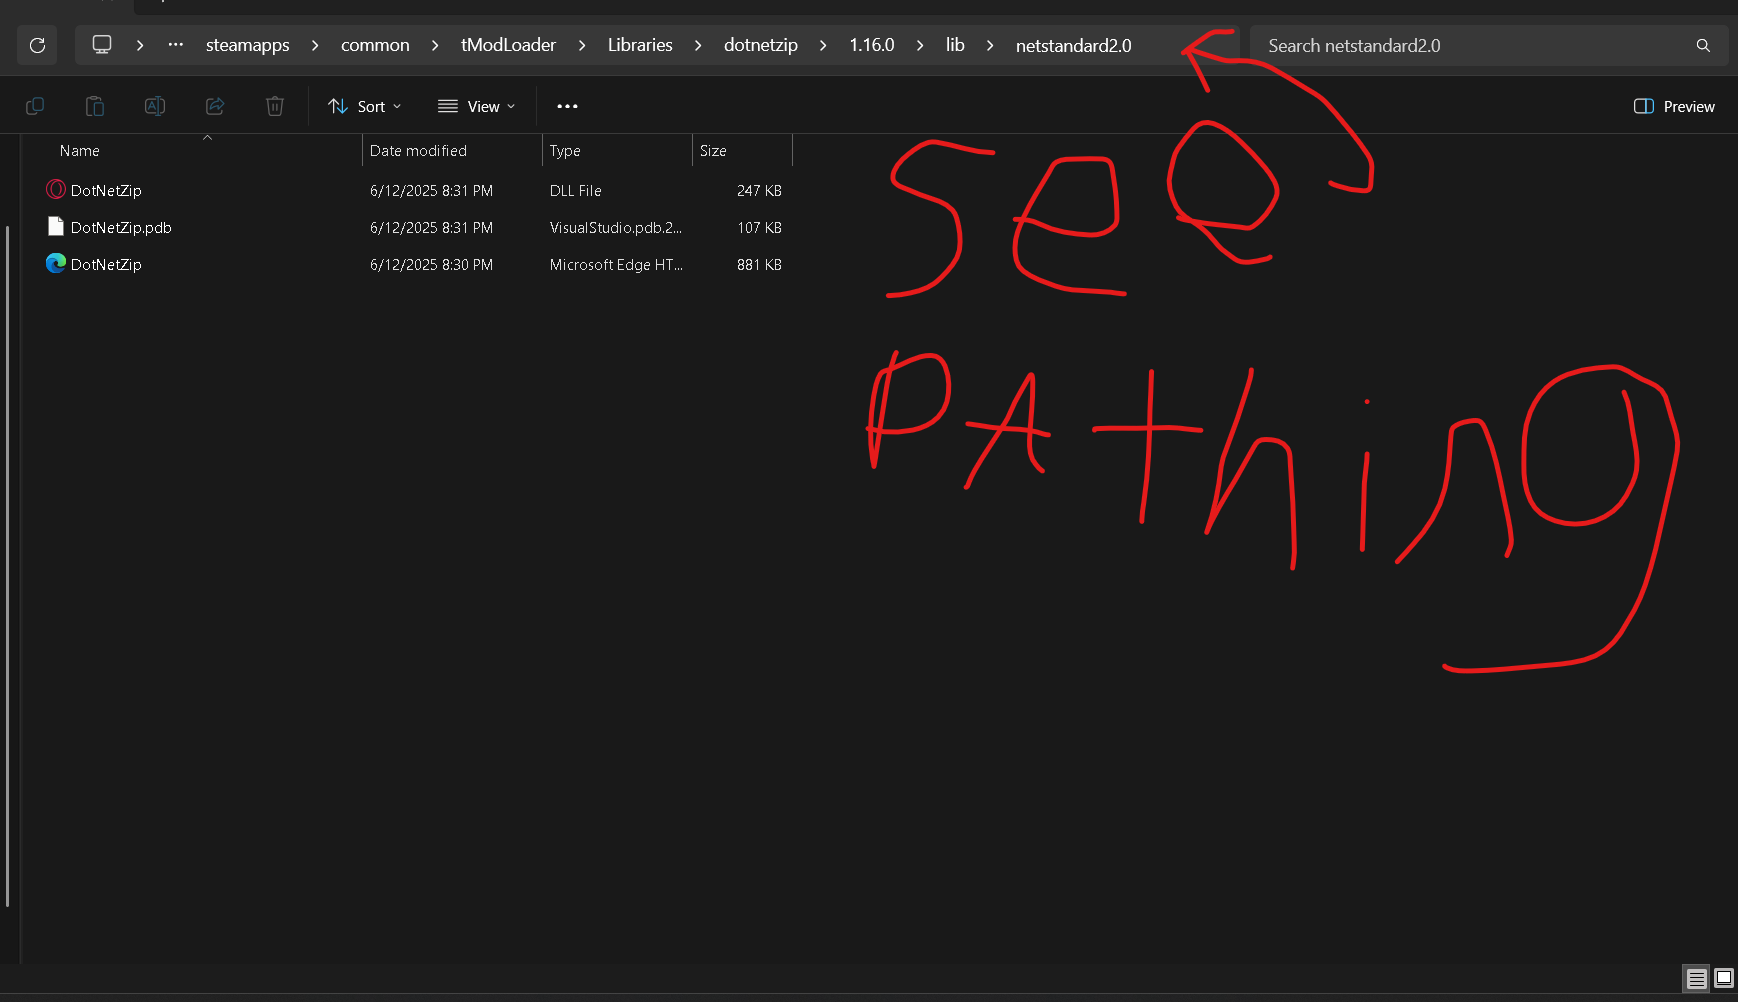Switch to Large icons view layout icon
Viewport: 1738px width, 1002px height.
1724,978
